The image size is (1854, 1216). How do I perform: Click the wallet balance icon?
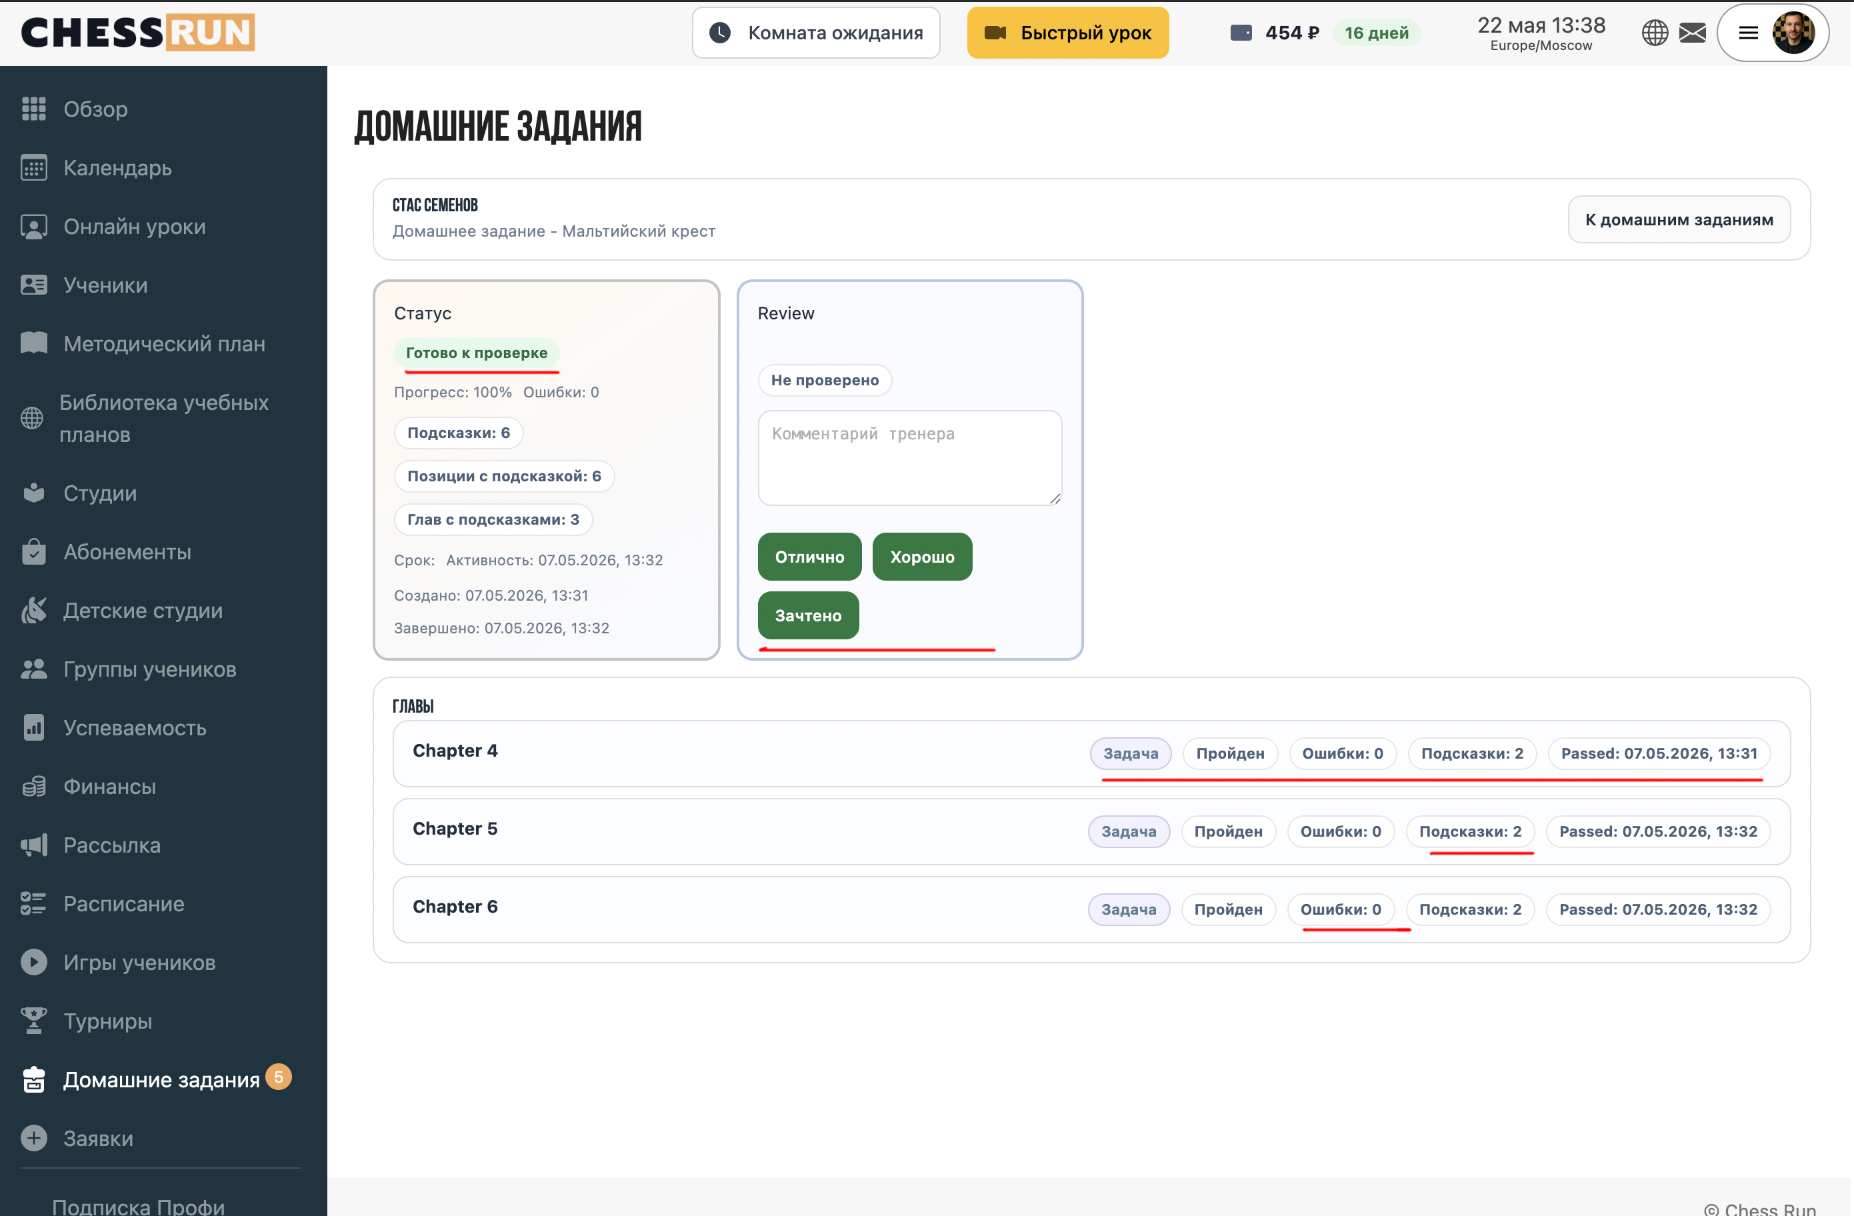(x=1241, y=33)
